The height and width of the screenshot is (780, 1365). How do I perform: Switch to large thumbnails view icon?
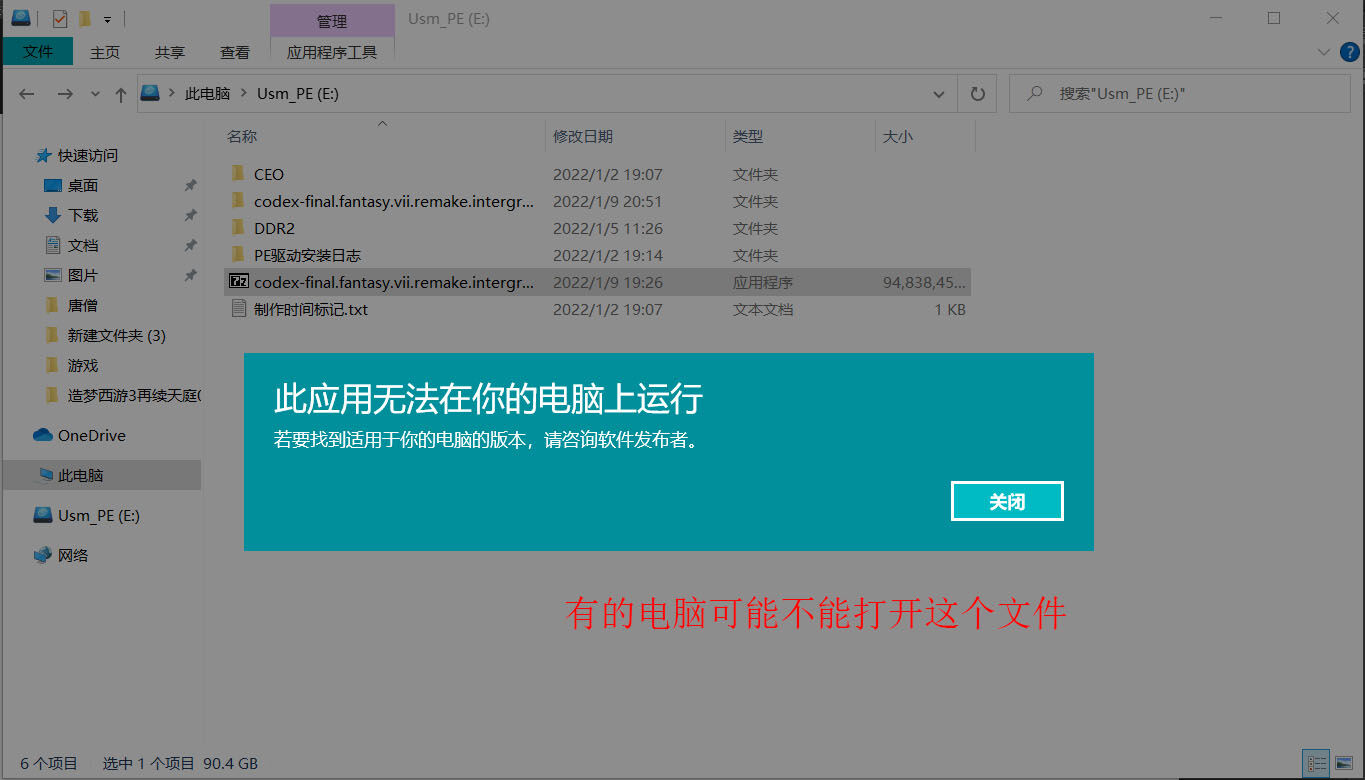[1344, 763]
